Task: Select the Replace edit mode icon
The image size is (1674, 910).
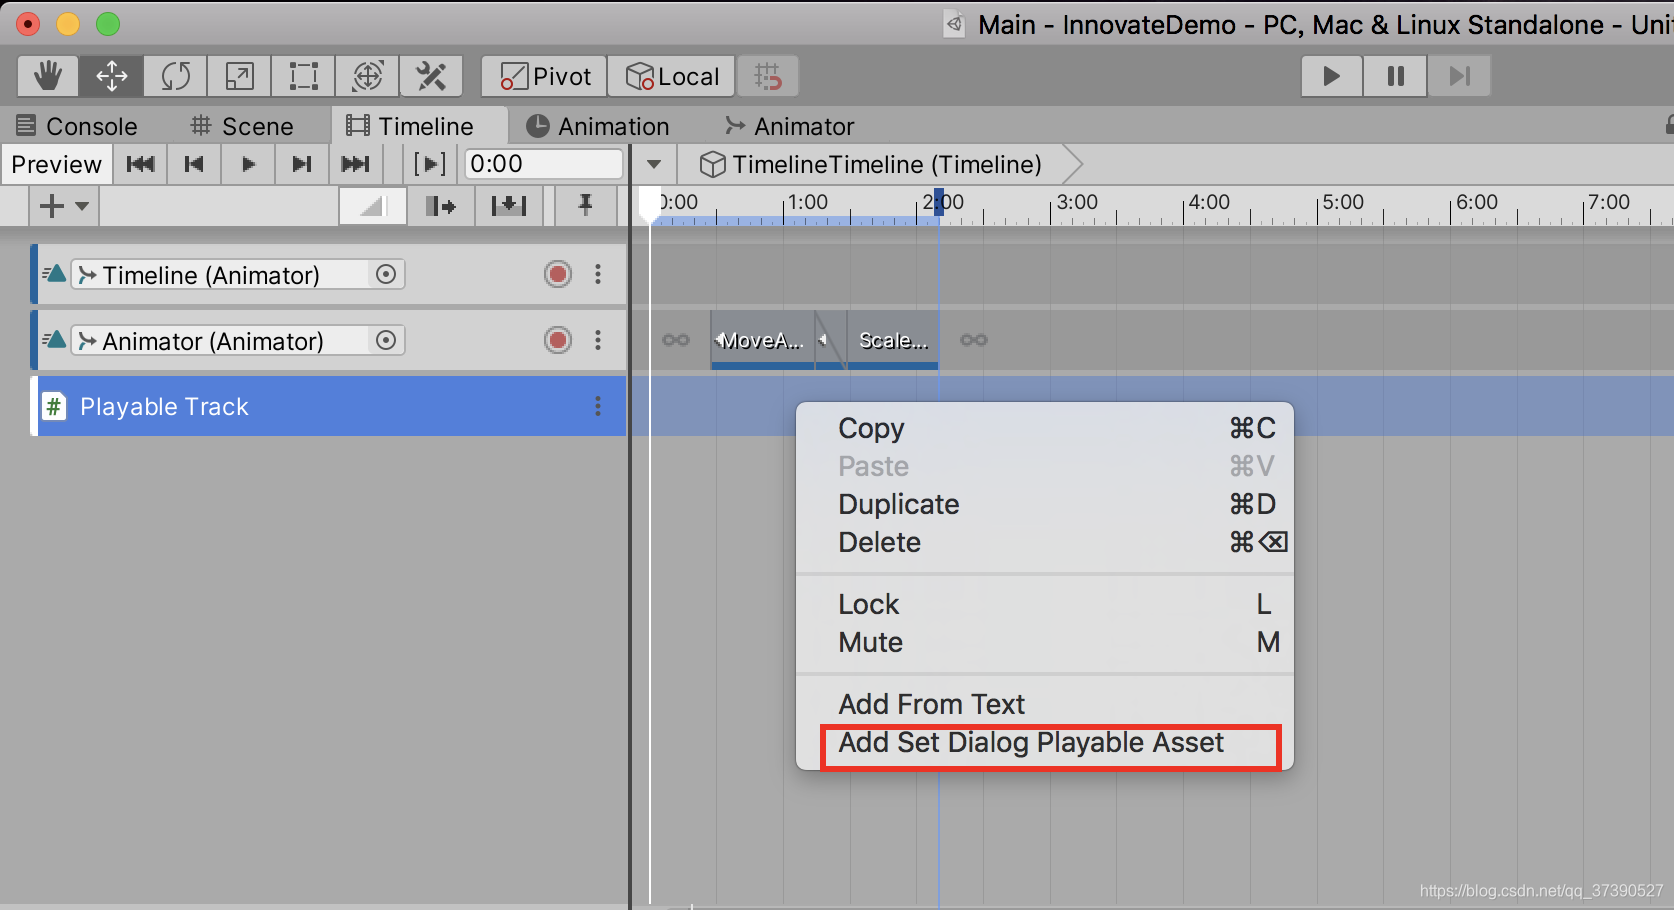Action: 508,206
